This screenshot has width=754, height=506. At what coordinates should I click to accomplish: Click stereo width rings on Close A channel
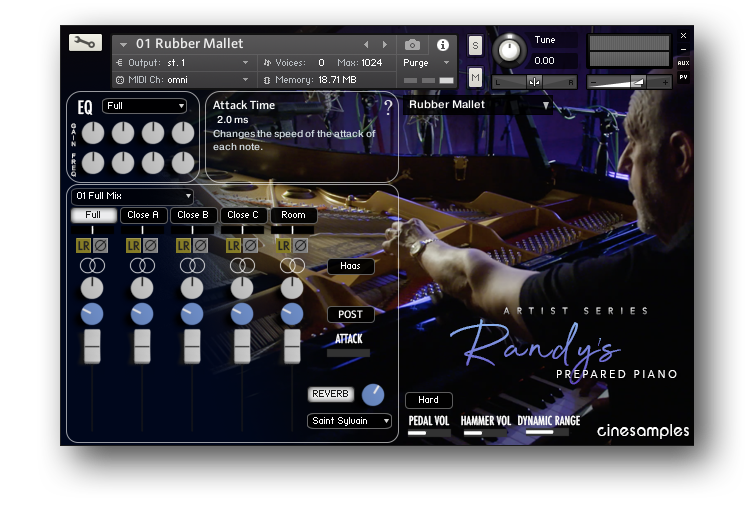(x=142, y=266)
